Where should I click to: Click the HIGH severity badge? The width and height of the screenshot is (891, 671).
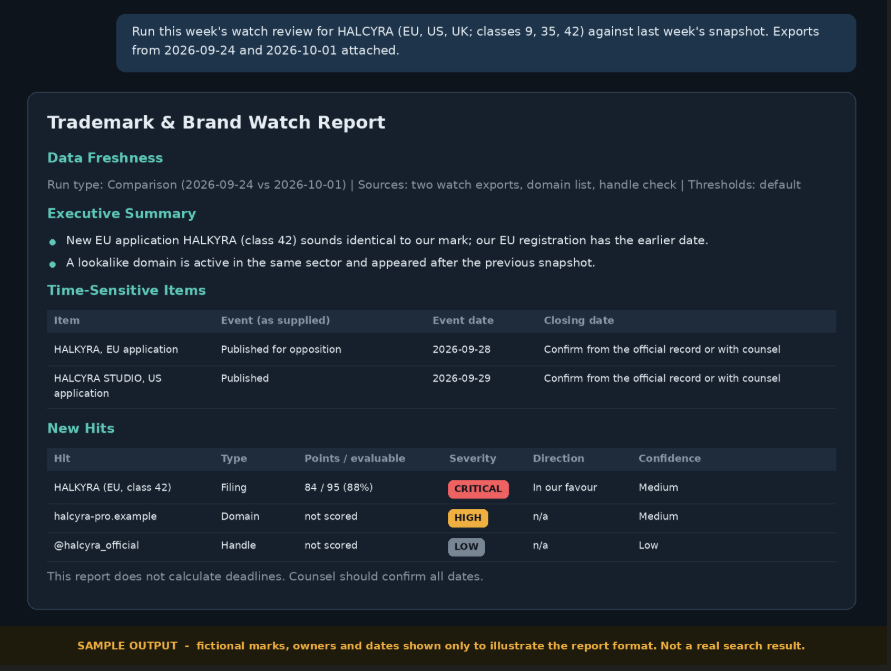[468, 518]
